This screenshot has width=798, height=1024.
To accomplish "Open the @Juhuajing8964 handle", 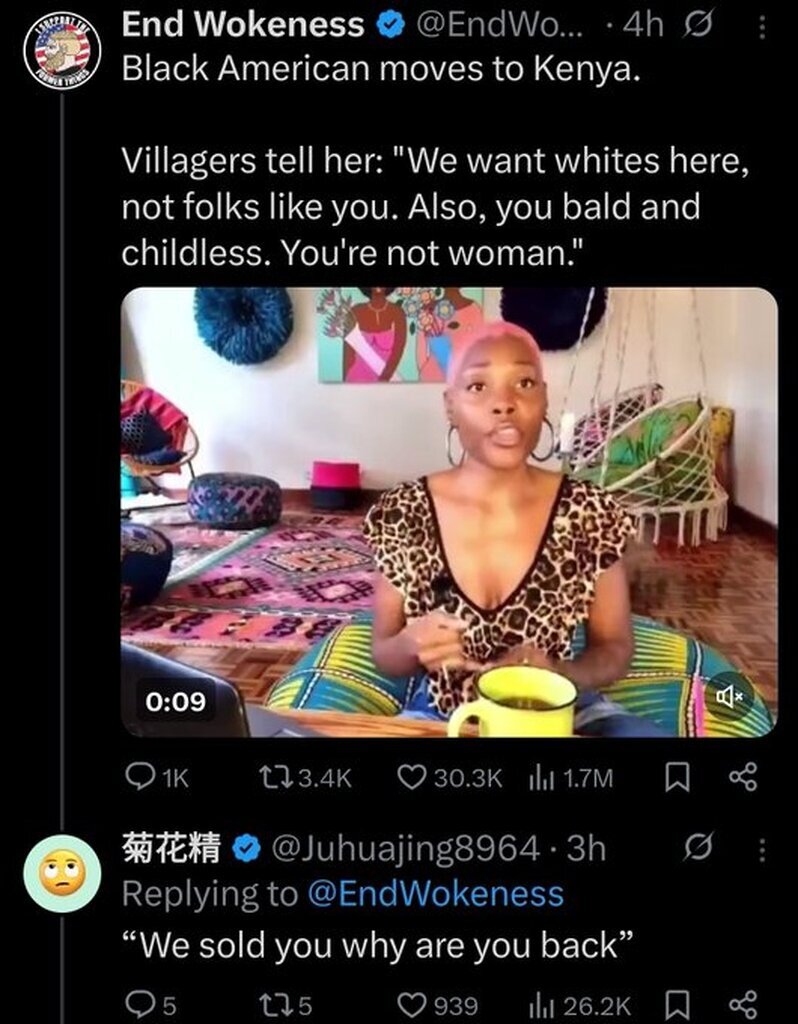I will click(x=405, y=848).
